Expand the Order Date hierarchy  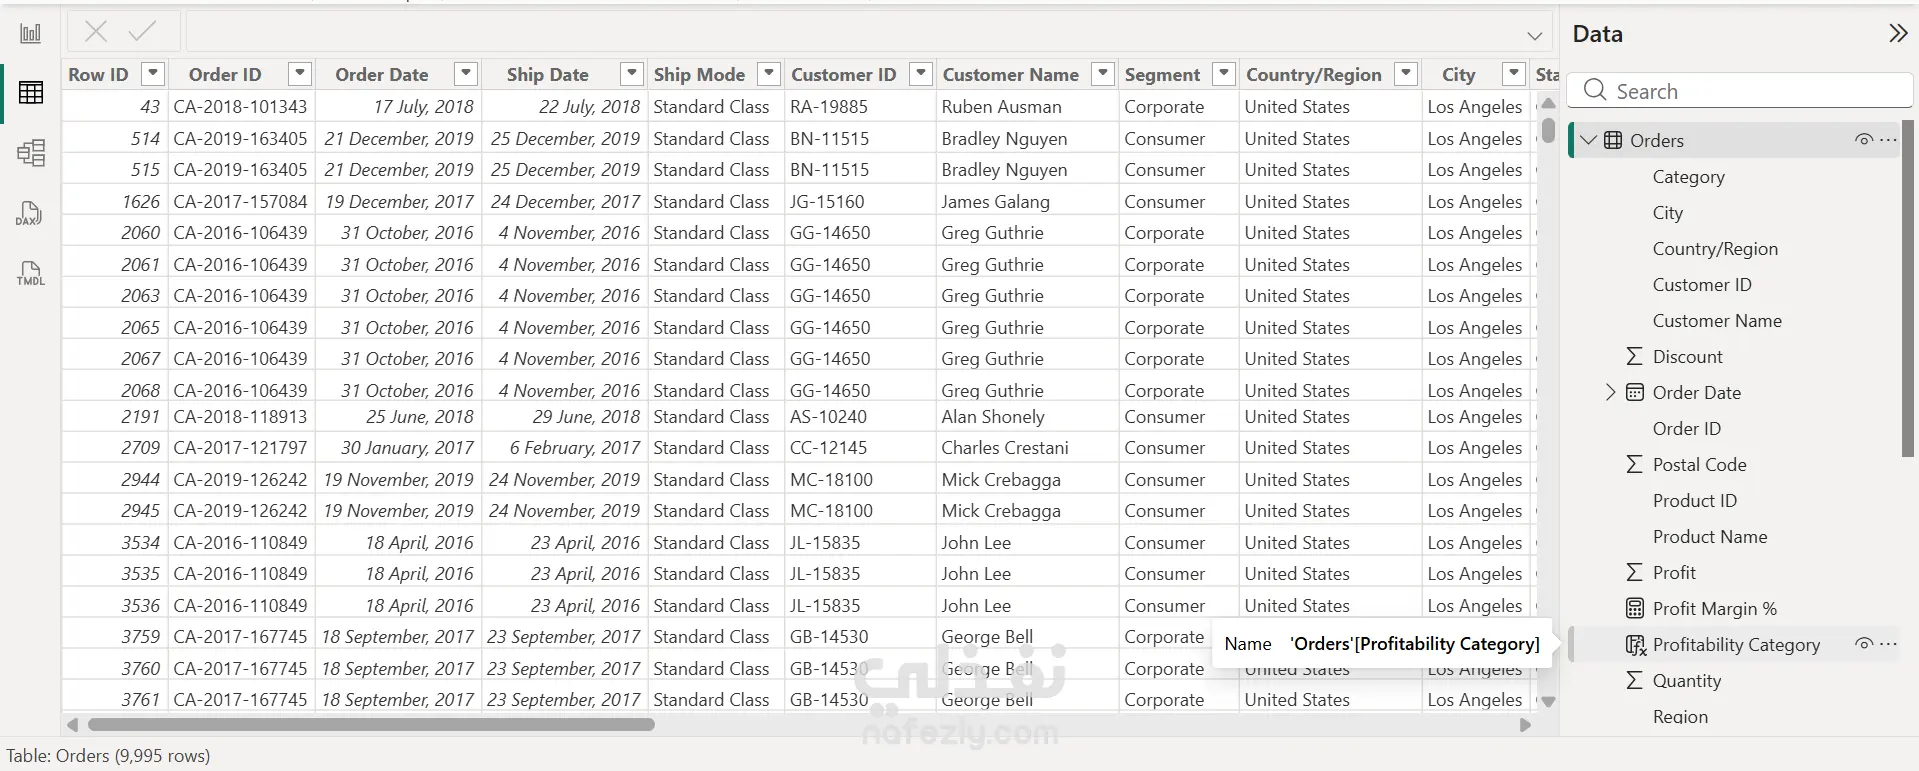pyautogui.click(x=1610, y=392)
